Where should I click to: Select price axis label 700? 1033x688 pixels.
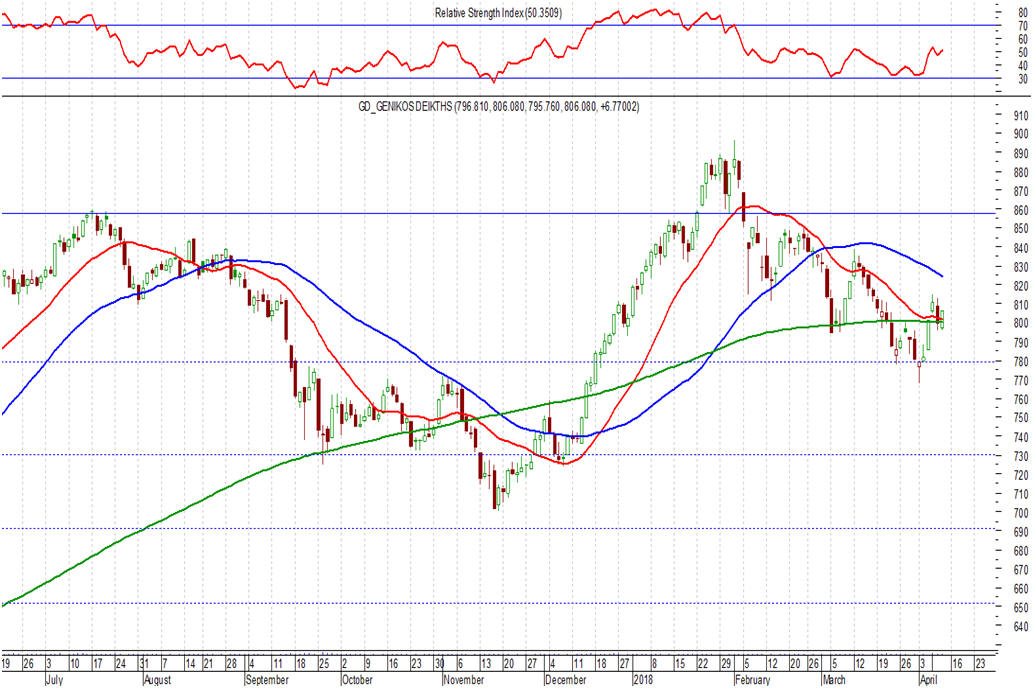pyautogui.click(x=1020, y=513)
